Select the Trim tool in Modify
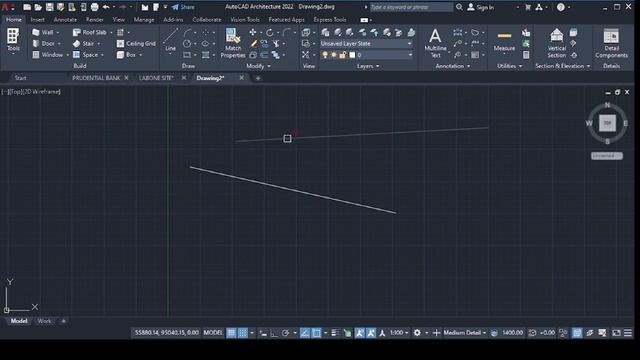Image resolution: width=640 pixels, height=360 pixels. (x=276, y=43)
